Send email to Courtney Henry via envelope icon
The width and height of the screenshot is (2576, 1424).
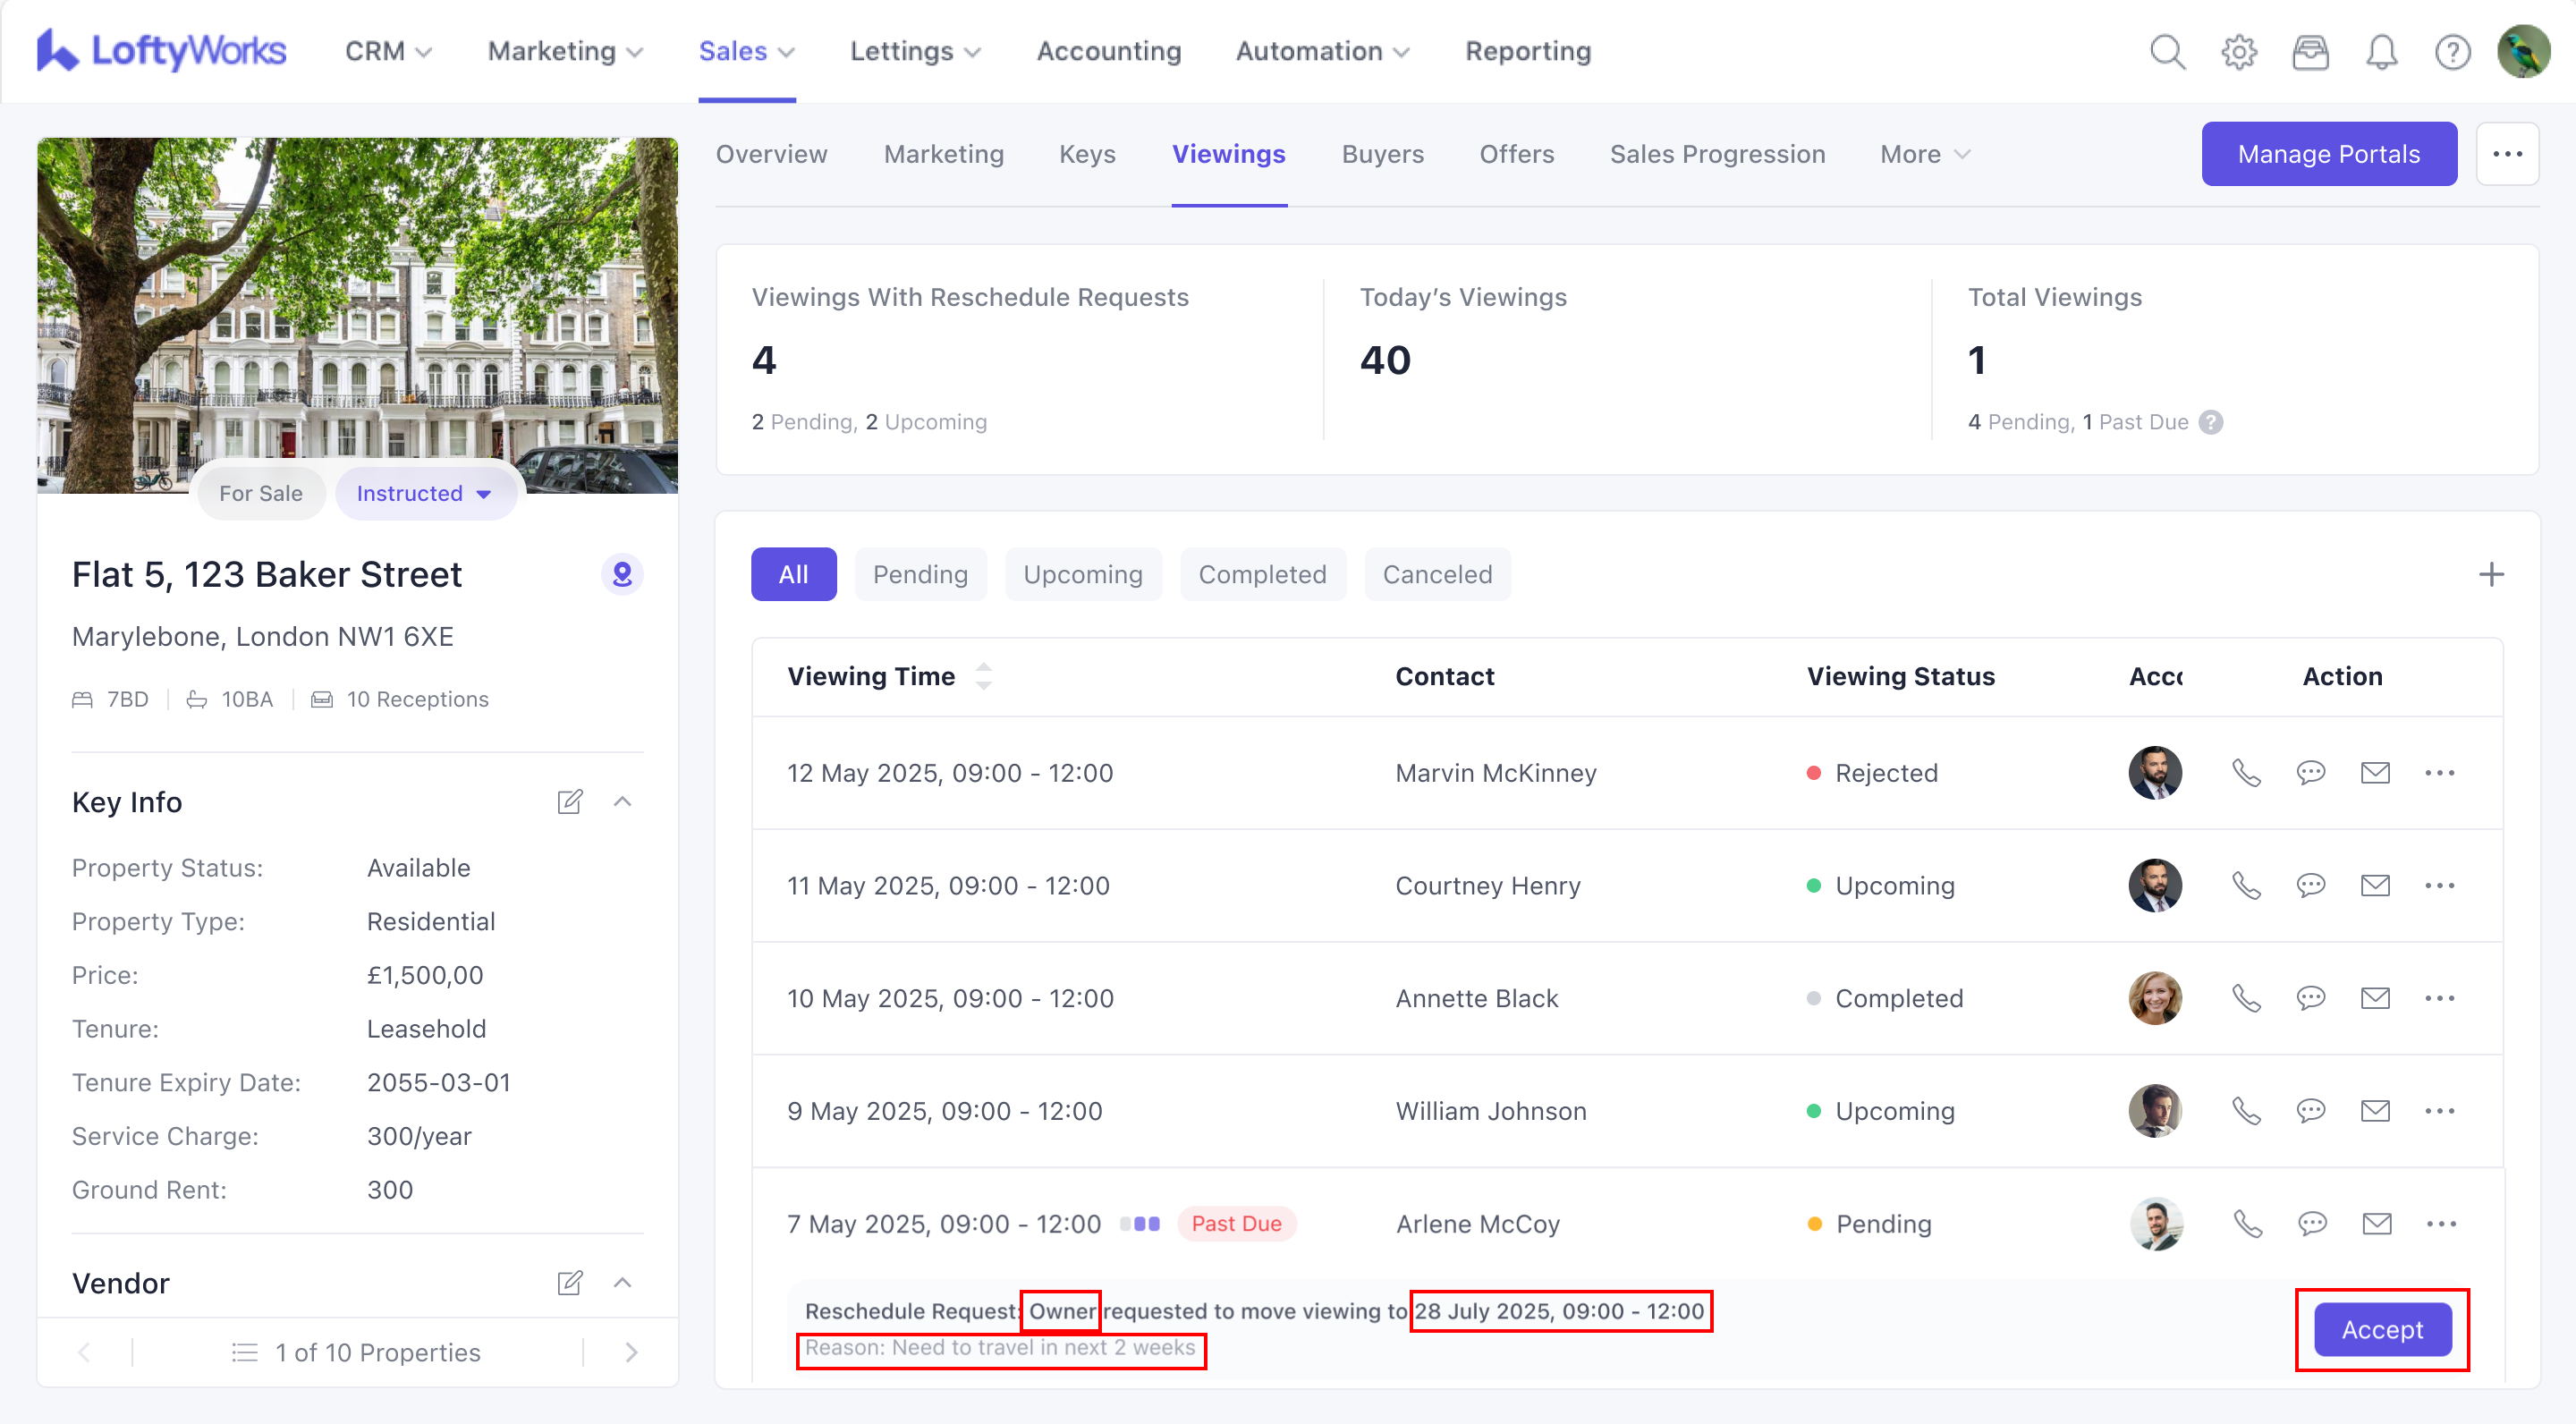[2375, 886]
